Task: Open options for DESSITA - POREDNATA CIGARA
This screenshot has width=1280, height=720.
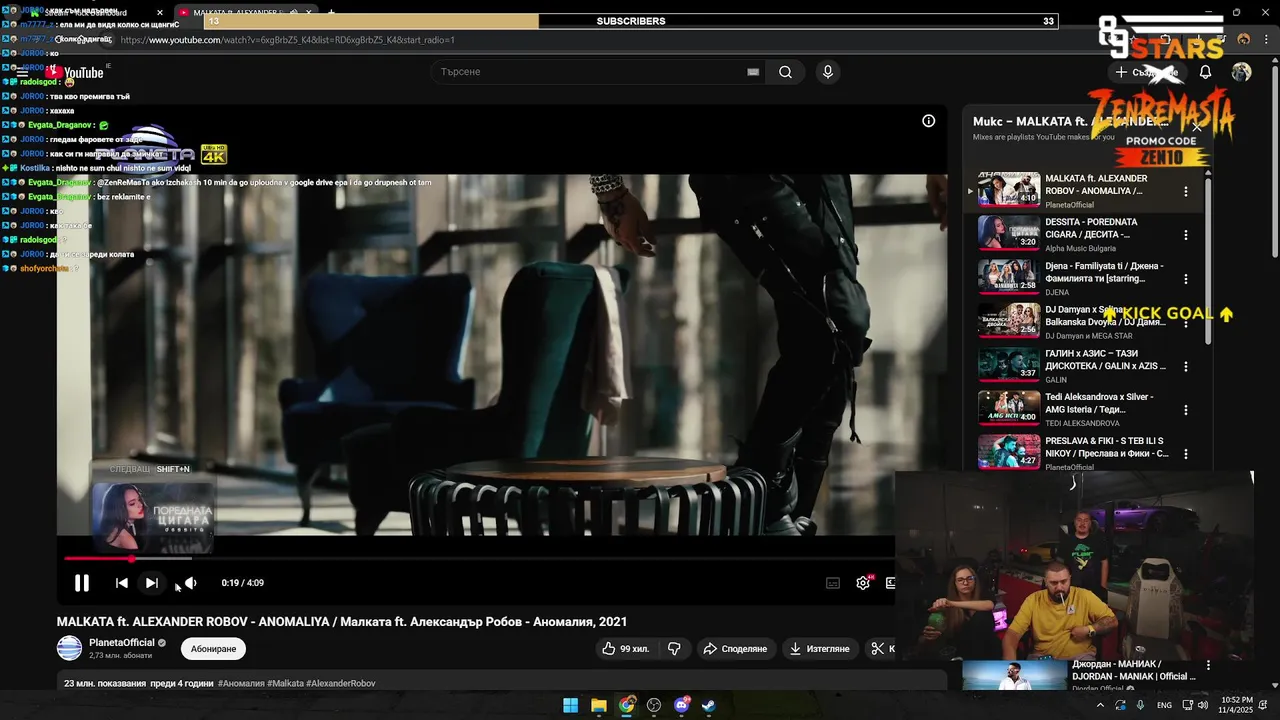Action: click(x=1186, y=235)
